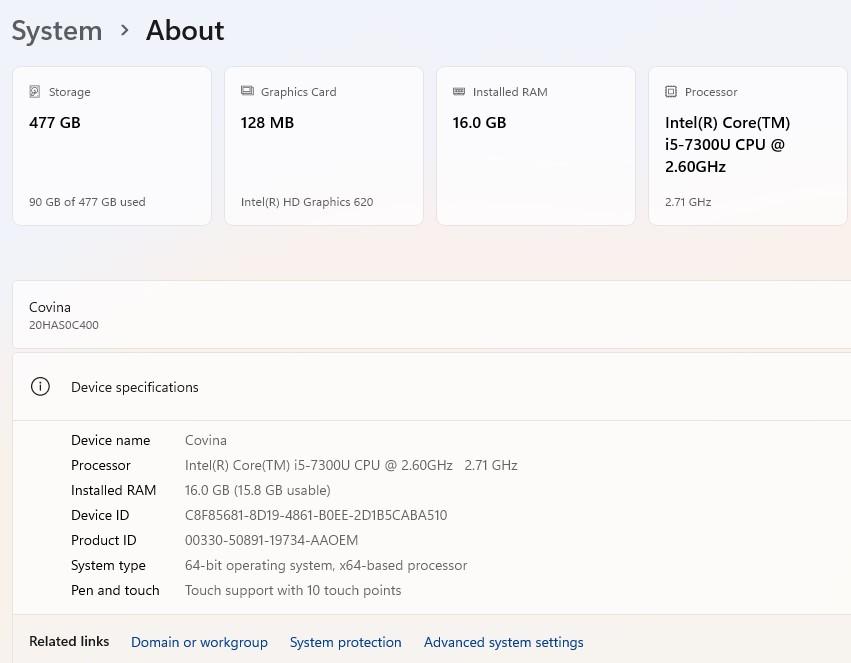Image resolution: width=851 pixels, height=663 pixels.
Task: Click the Processor chip icon
Action: 671,91
